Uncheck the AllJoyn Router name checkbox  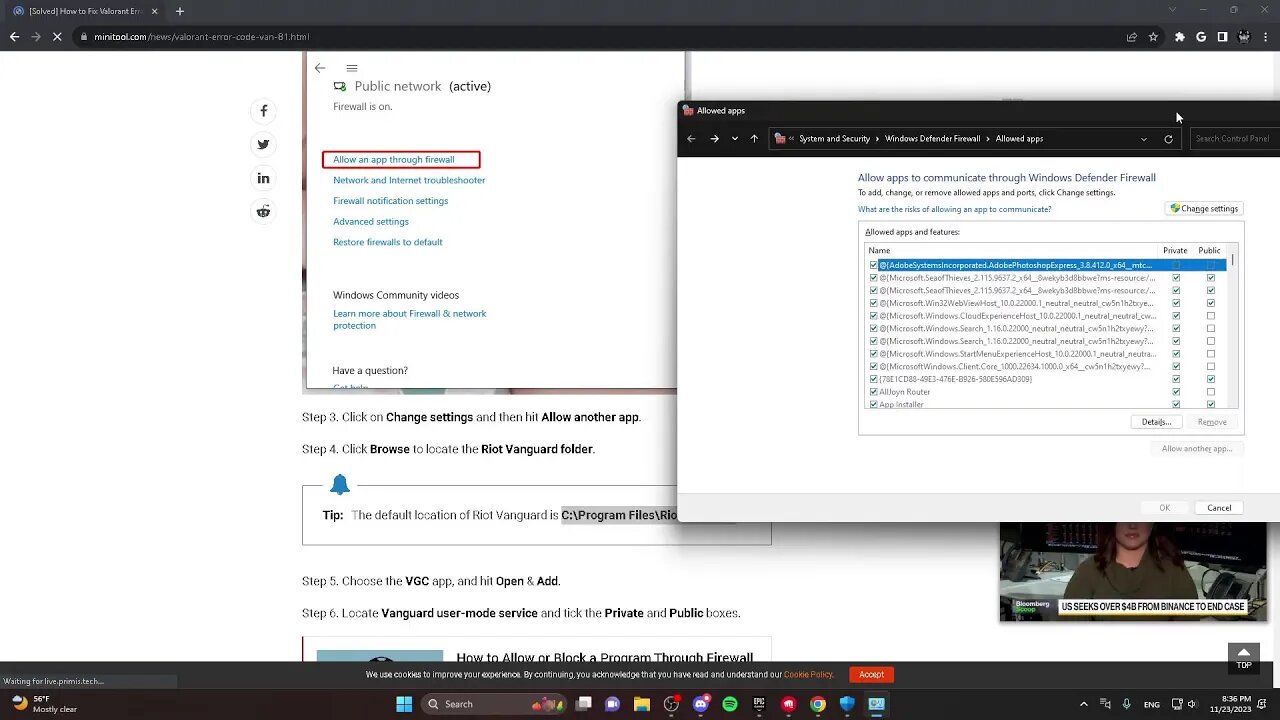[873, 392]
